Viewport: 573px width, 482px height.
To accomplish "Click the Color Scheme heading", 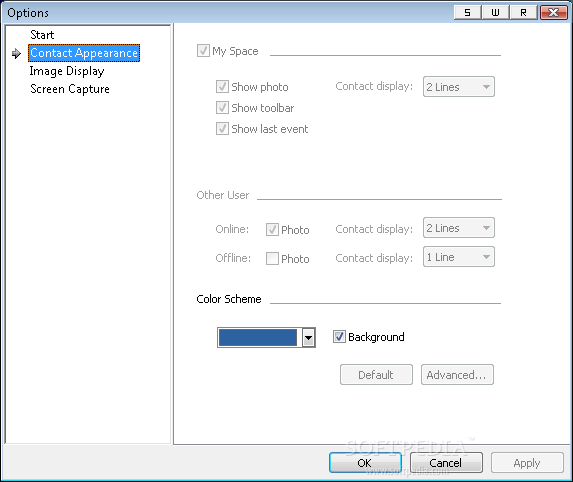I will click(x=229, y=299).
